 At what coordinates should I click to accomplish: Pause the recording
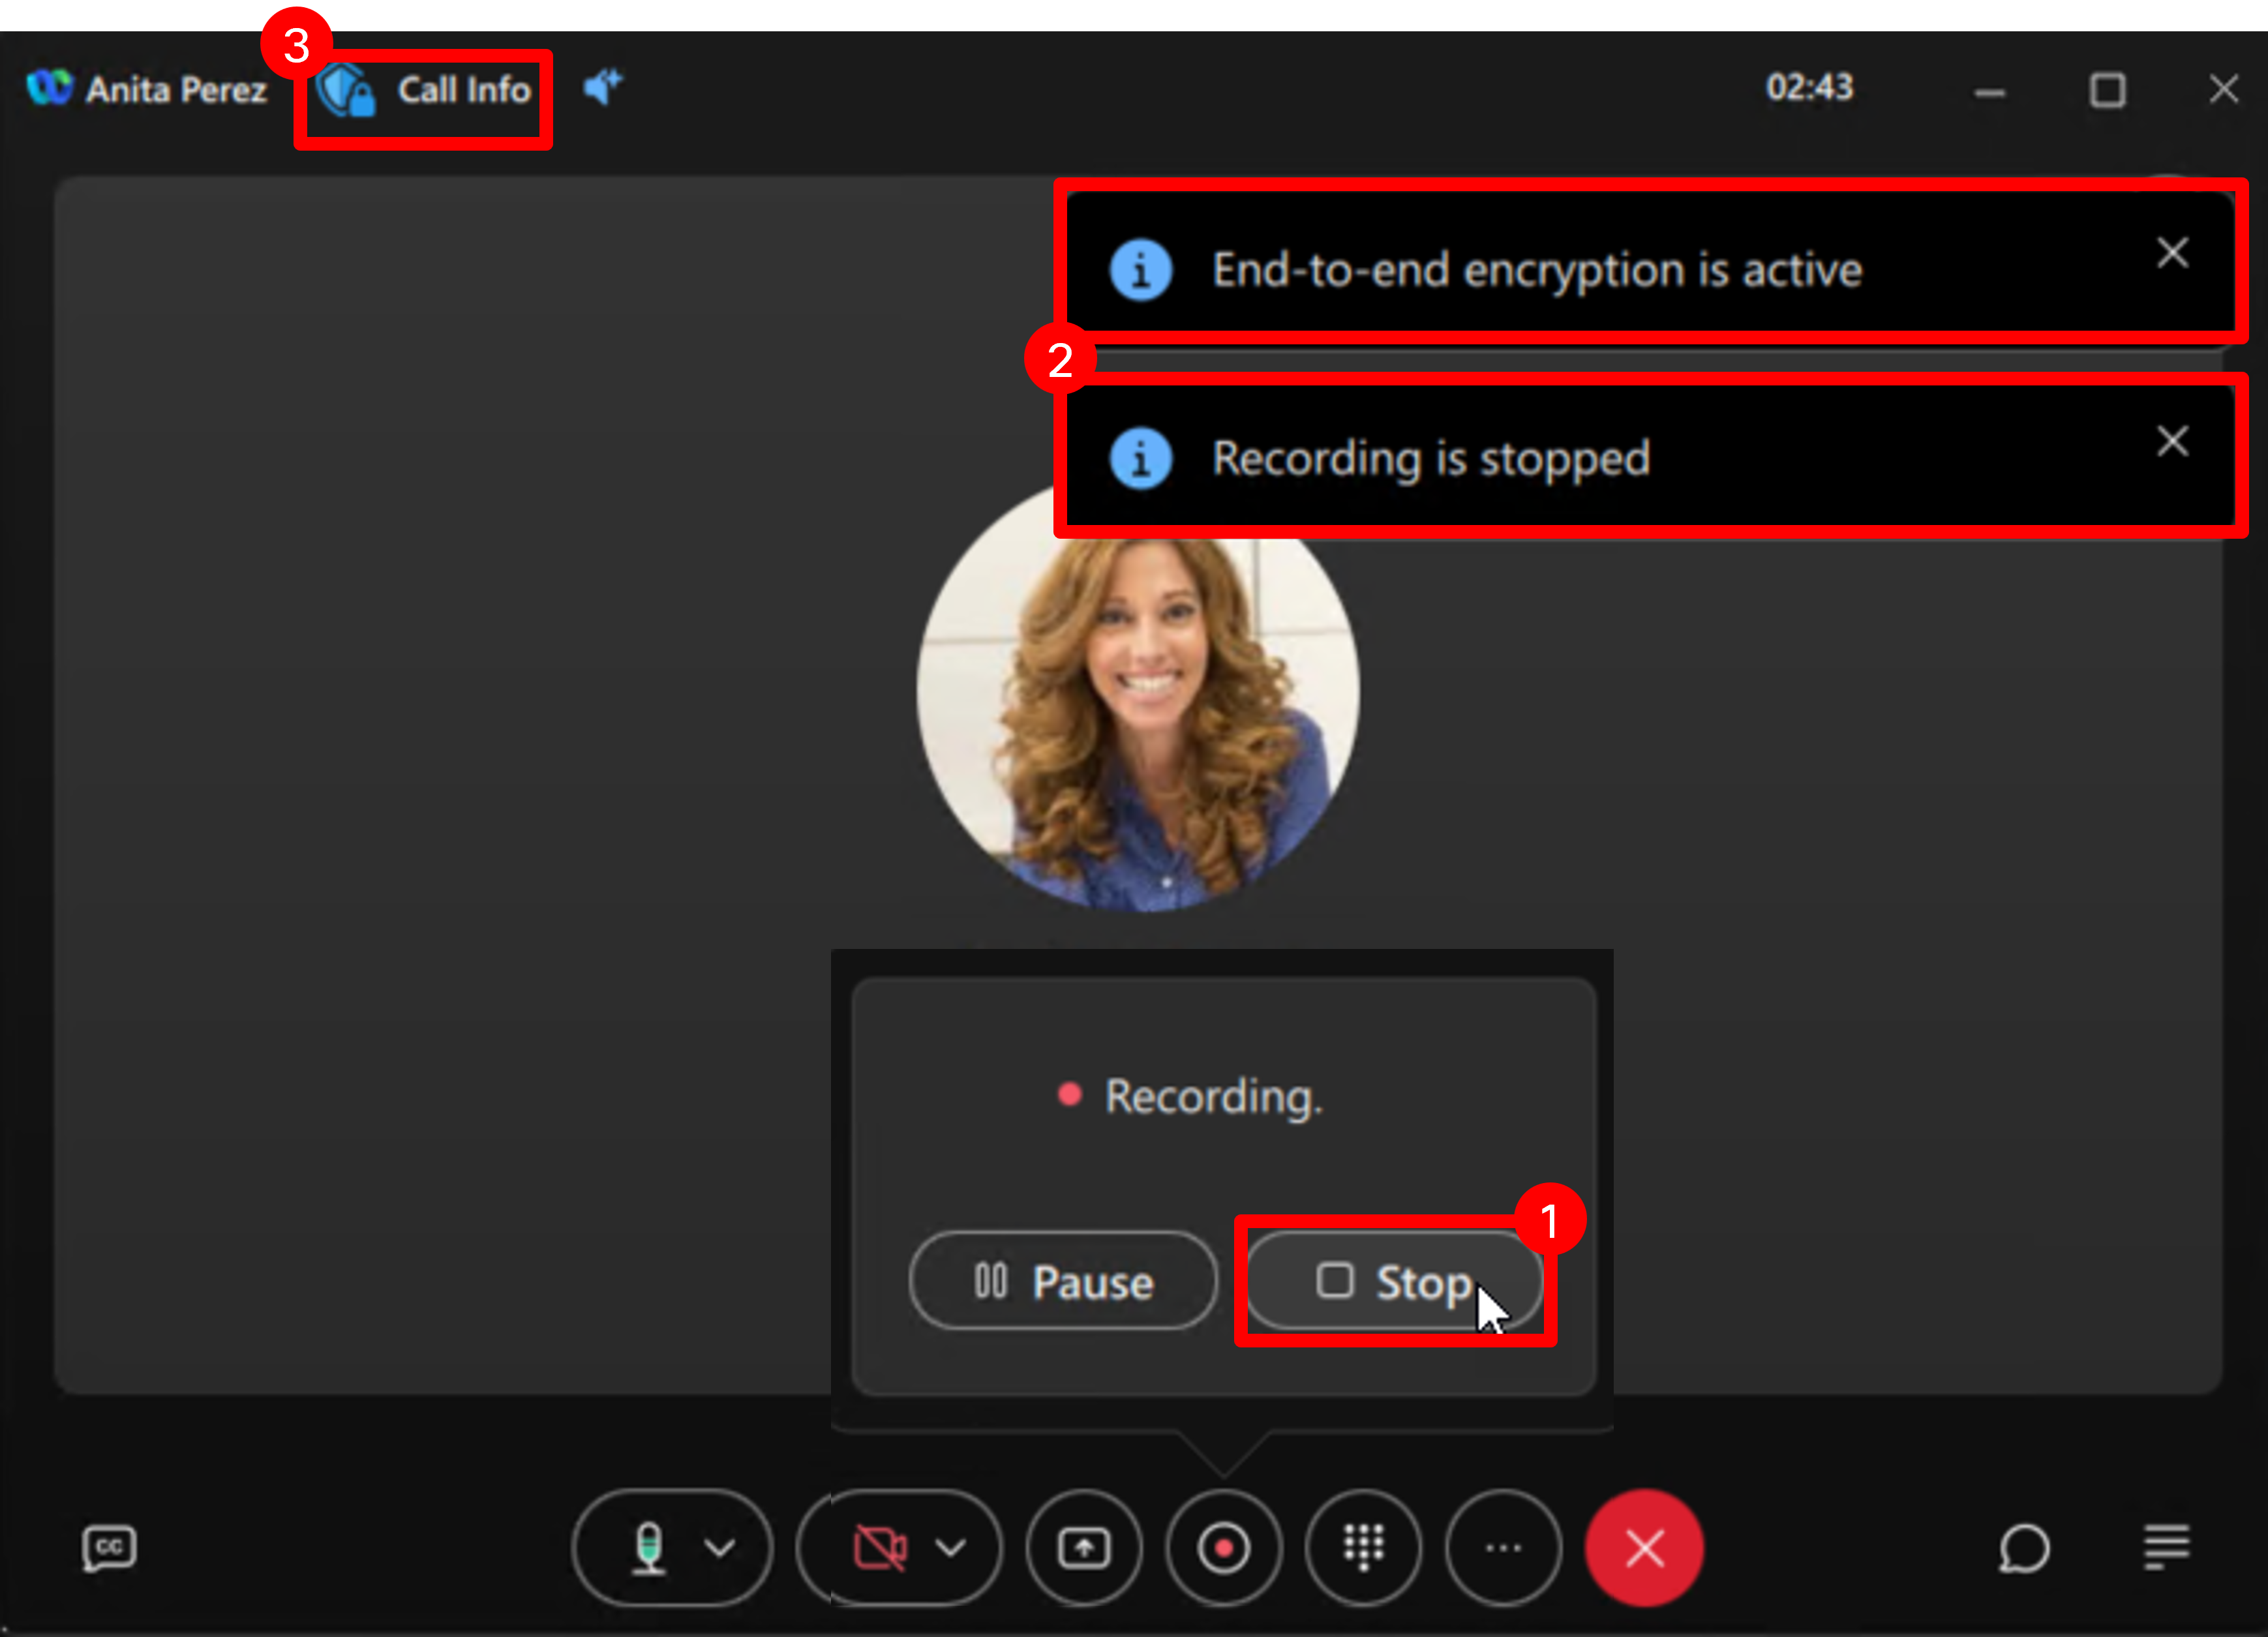click(x=1063, y=1281)
